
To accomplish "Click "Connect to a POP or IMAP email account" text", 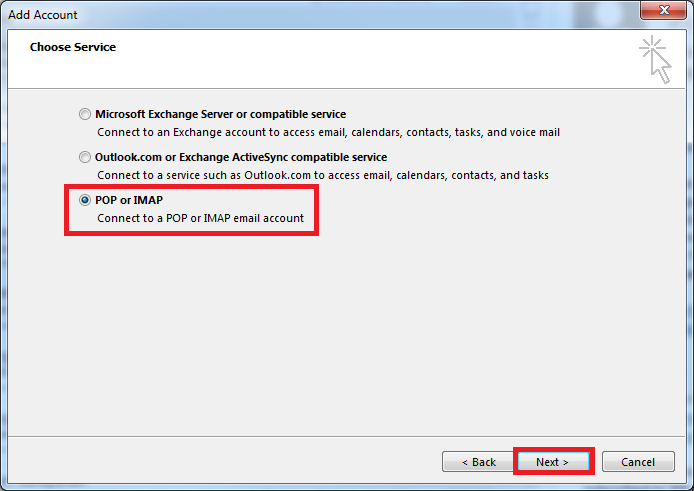I will pyautogui.click(x=200, y=217).
